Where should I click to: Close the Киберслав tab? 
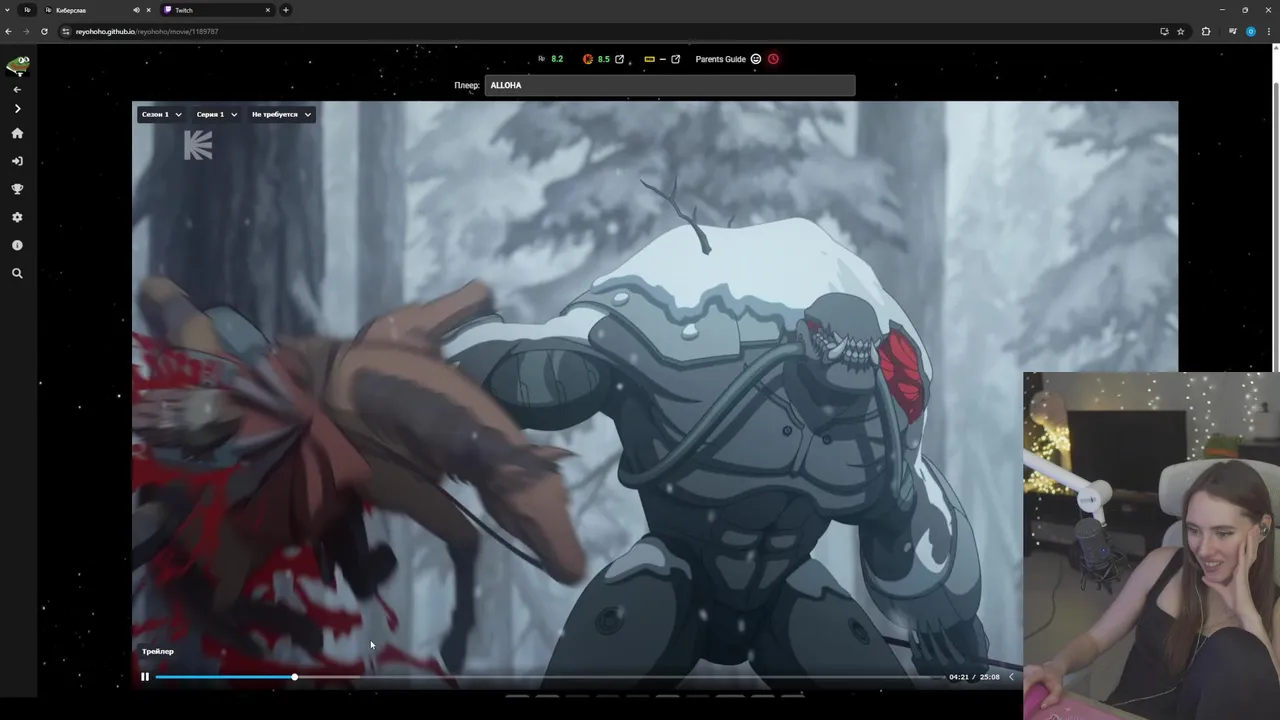[x=149, y=10]
